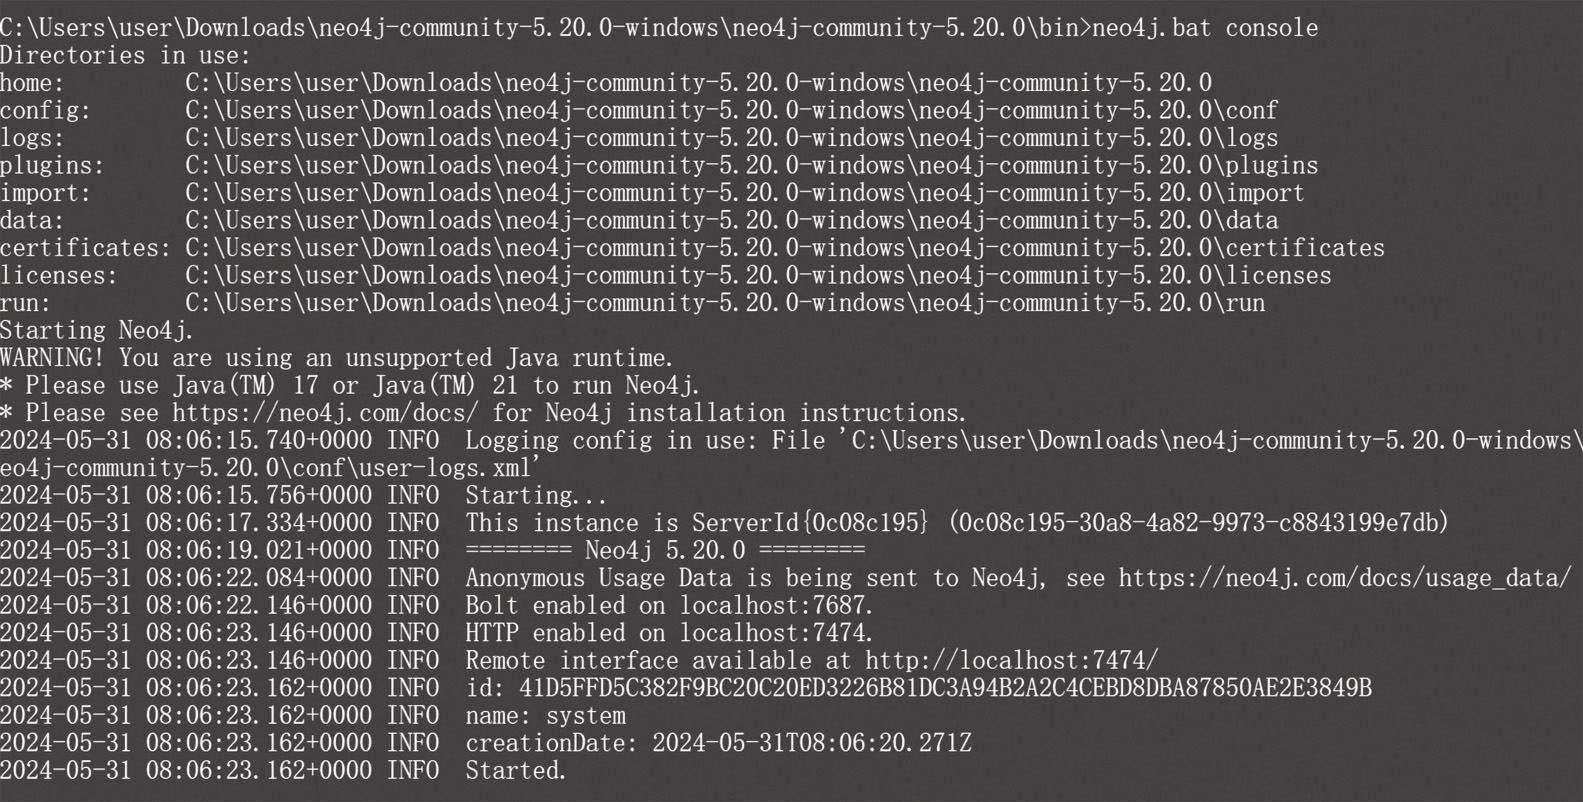Screen dimensions: 1583x802
Task: Click the http://localhost:7474/ remote interface URL
Action: point(1012,660)
